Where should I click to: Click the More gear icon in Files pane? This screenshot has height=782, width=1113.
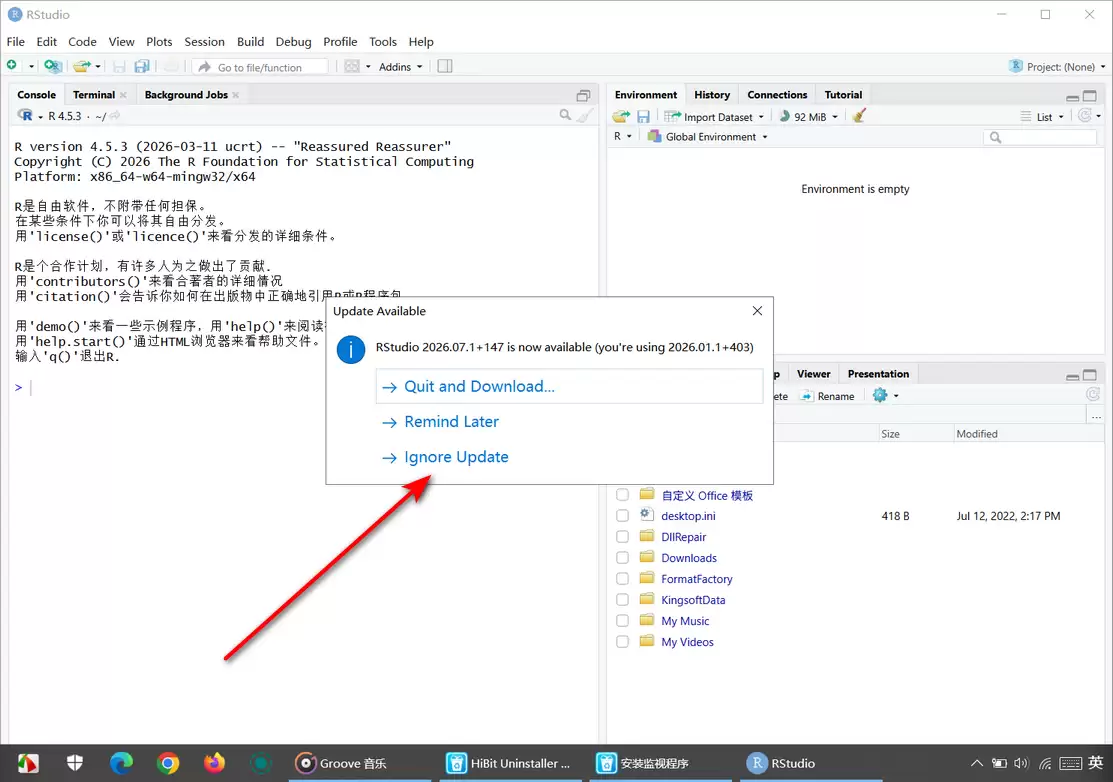pyautogui.click(x=880, y=395)
